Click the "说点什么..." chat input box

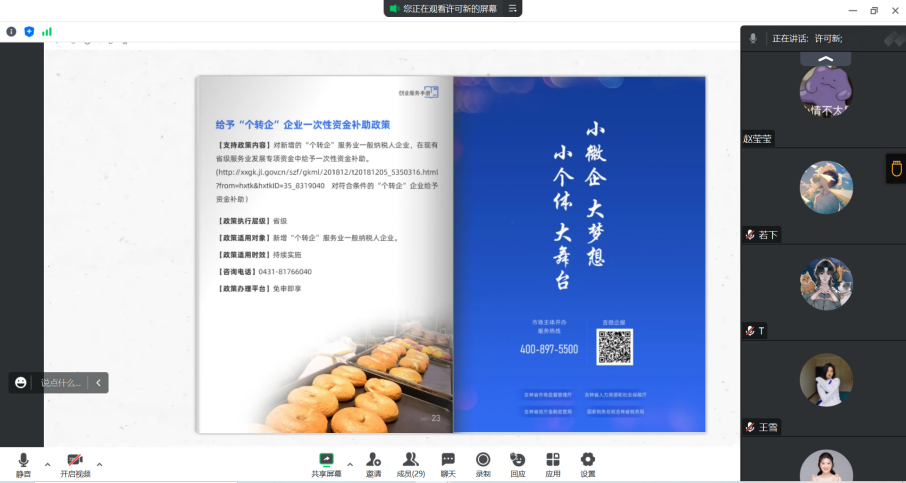[x=60, y=383]
